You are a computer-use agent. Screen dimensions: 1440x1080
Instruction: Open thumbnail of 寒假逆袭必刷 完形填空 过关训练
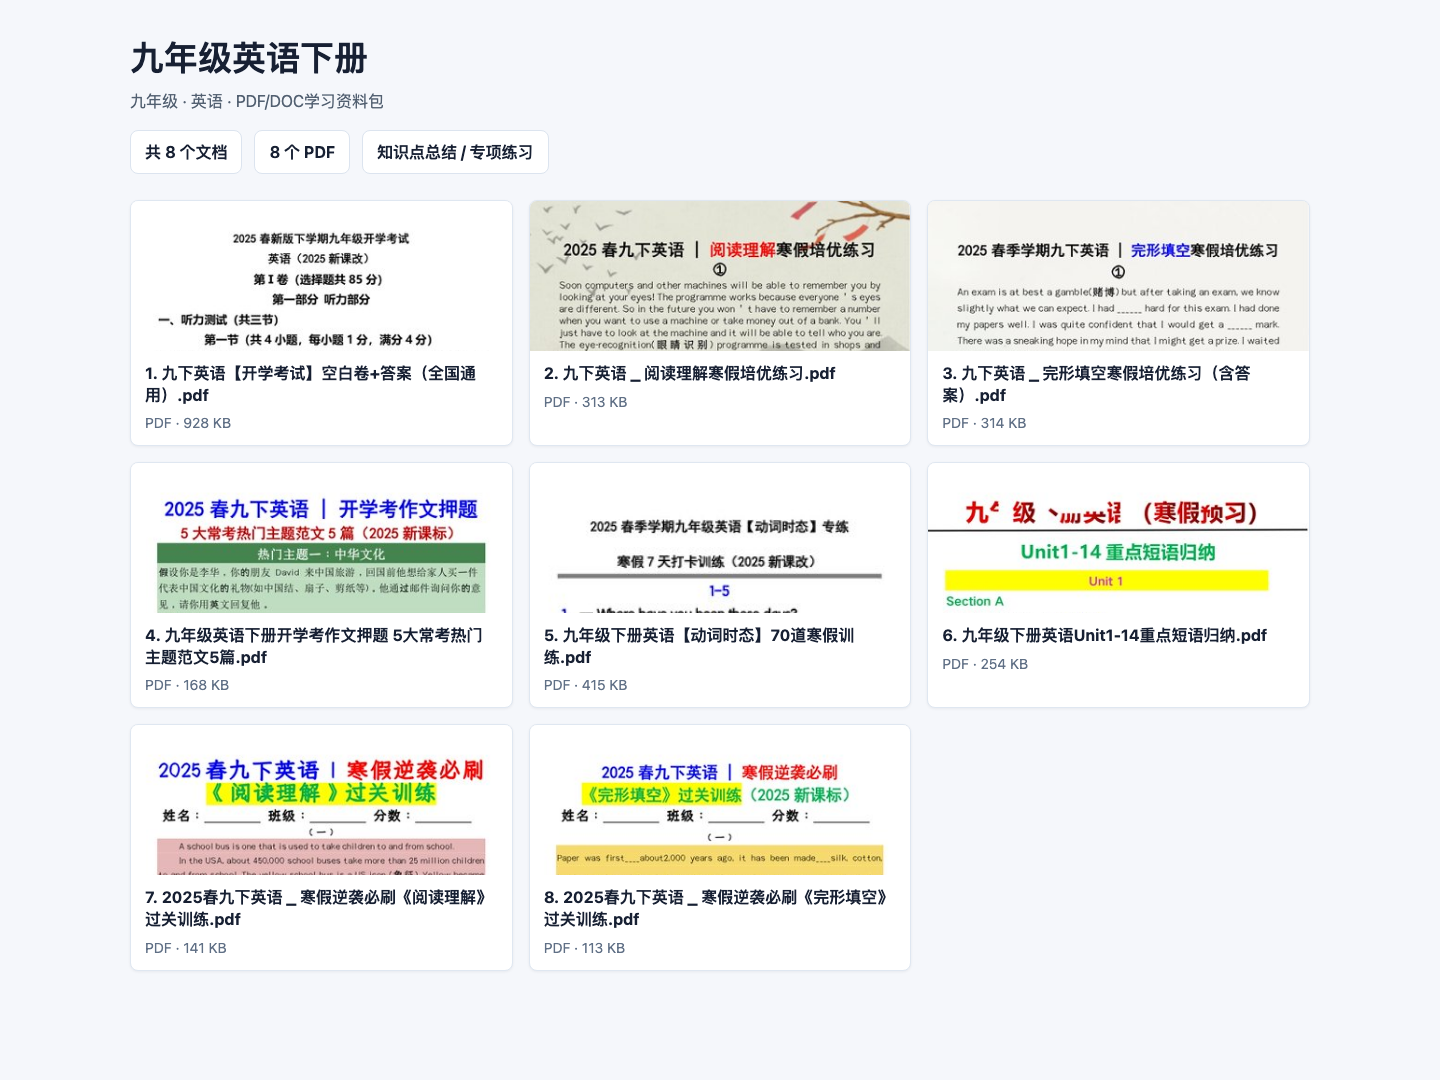point(720,800)
